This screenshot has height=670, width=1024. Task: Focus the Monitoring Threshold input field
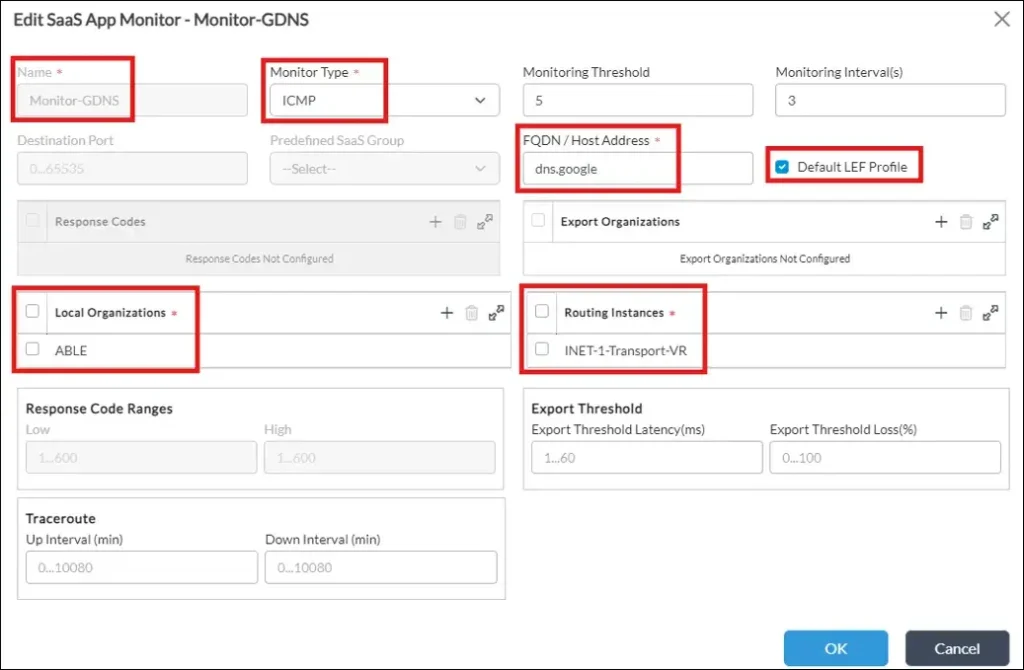637,100
